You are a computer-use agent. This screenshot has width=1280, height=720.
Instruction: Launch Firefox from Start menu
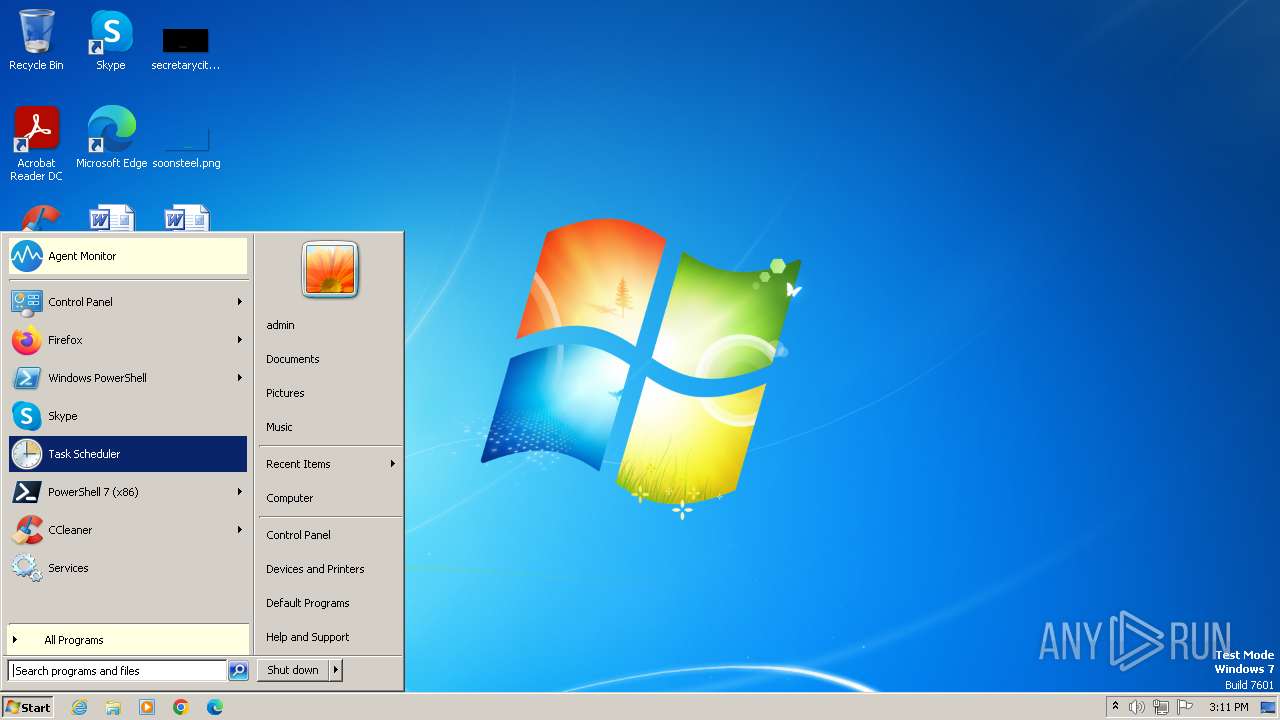(128, 340)
